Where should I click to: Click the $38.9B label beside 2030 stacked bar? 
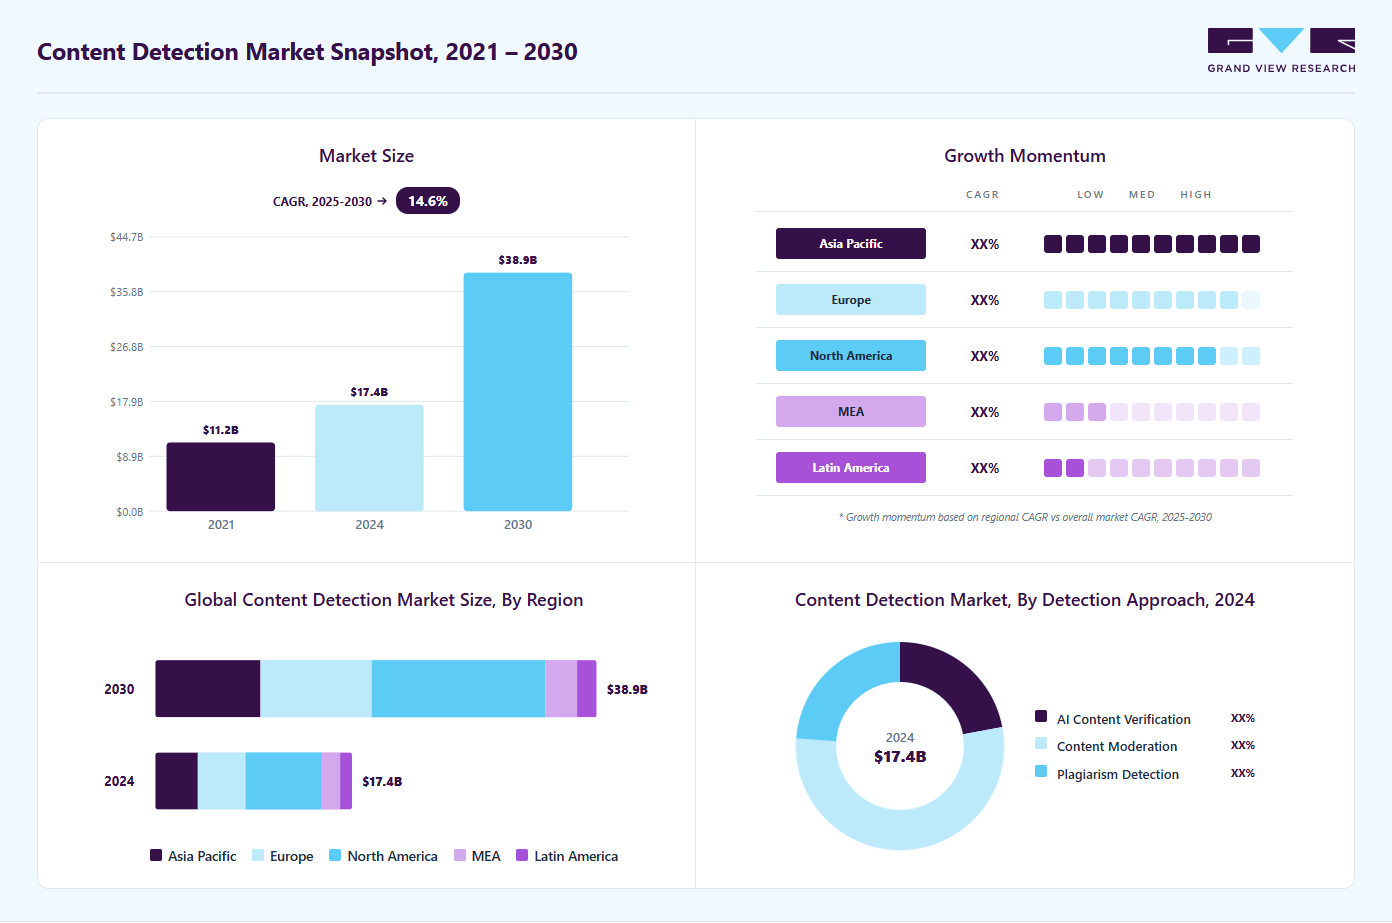[x=627, y=689]
